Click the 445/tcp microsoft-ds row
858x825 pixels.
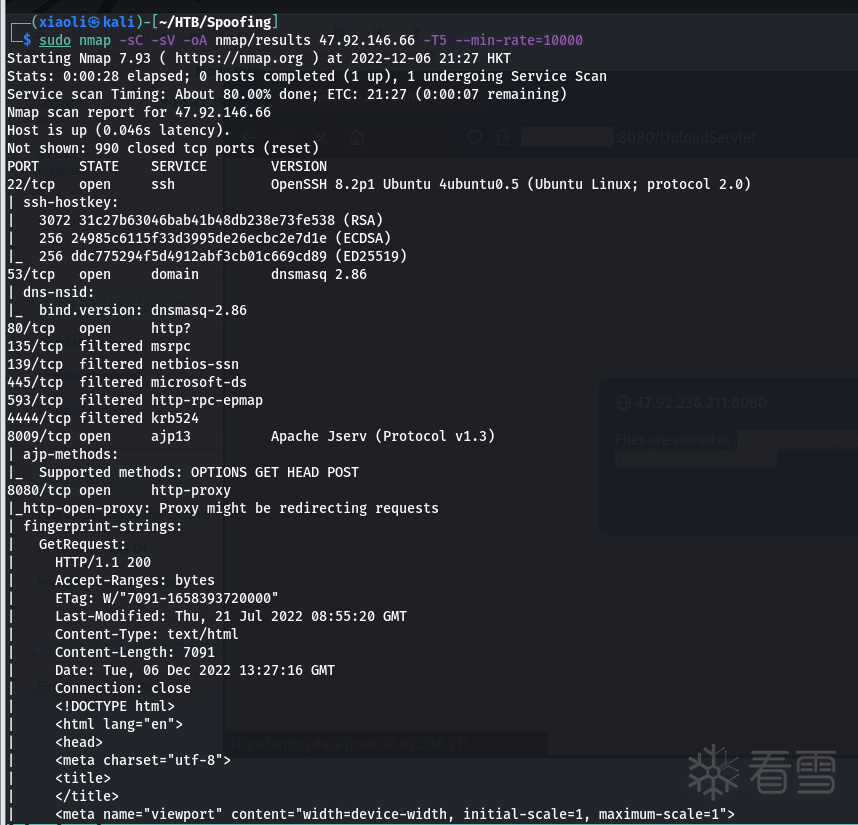click(127, 382)
